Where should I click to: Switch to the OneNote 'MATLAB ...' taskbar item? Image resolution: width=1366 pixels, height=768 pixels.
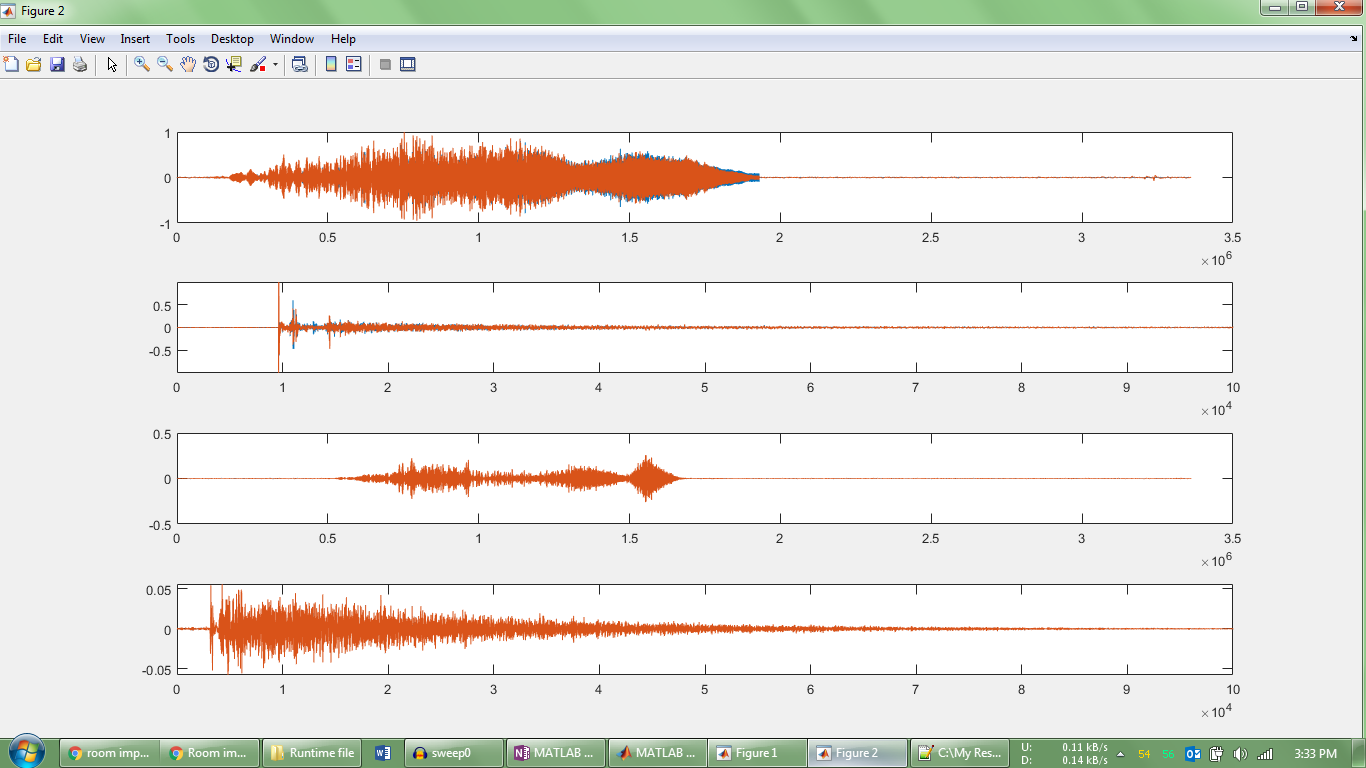(x=556, y=753)
